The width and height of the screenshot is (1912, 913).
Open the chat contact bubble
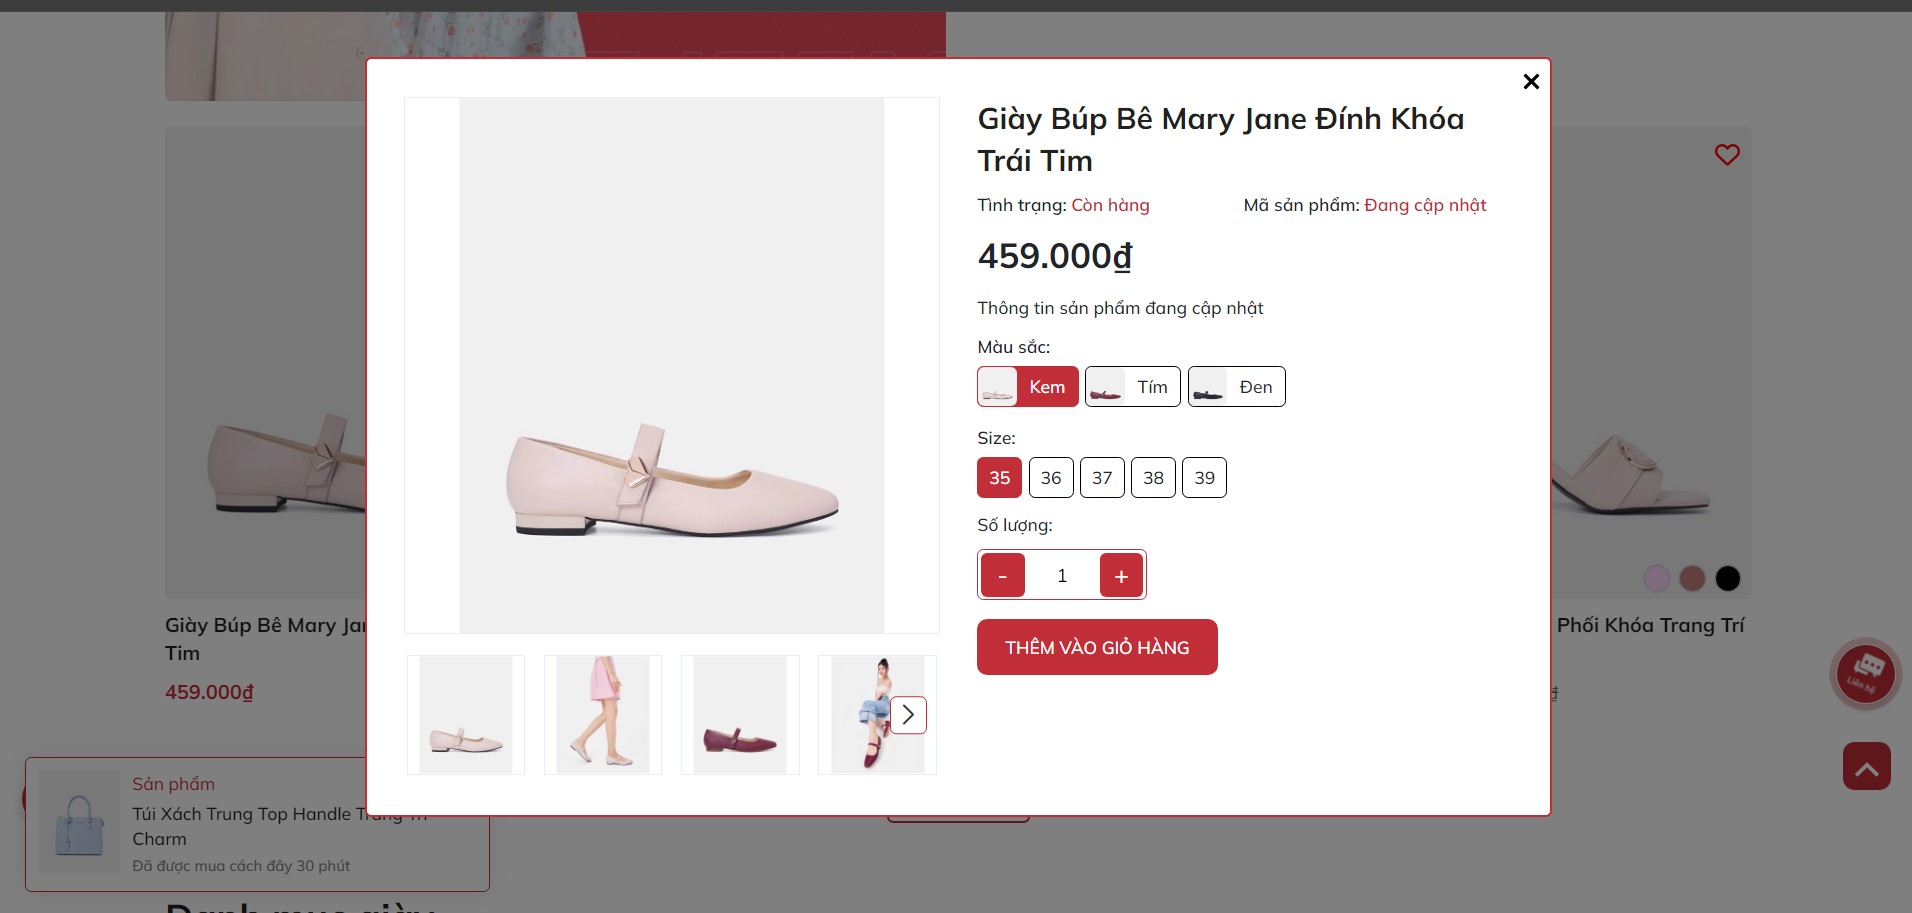click(x=1865, y=674)
